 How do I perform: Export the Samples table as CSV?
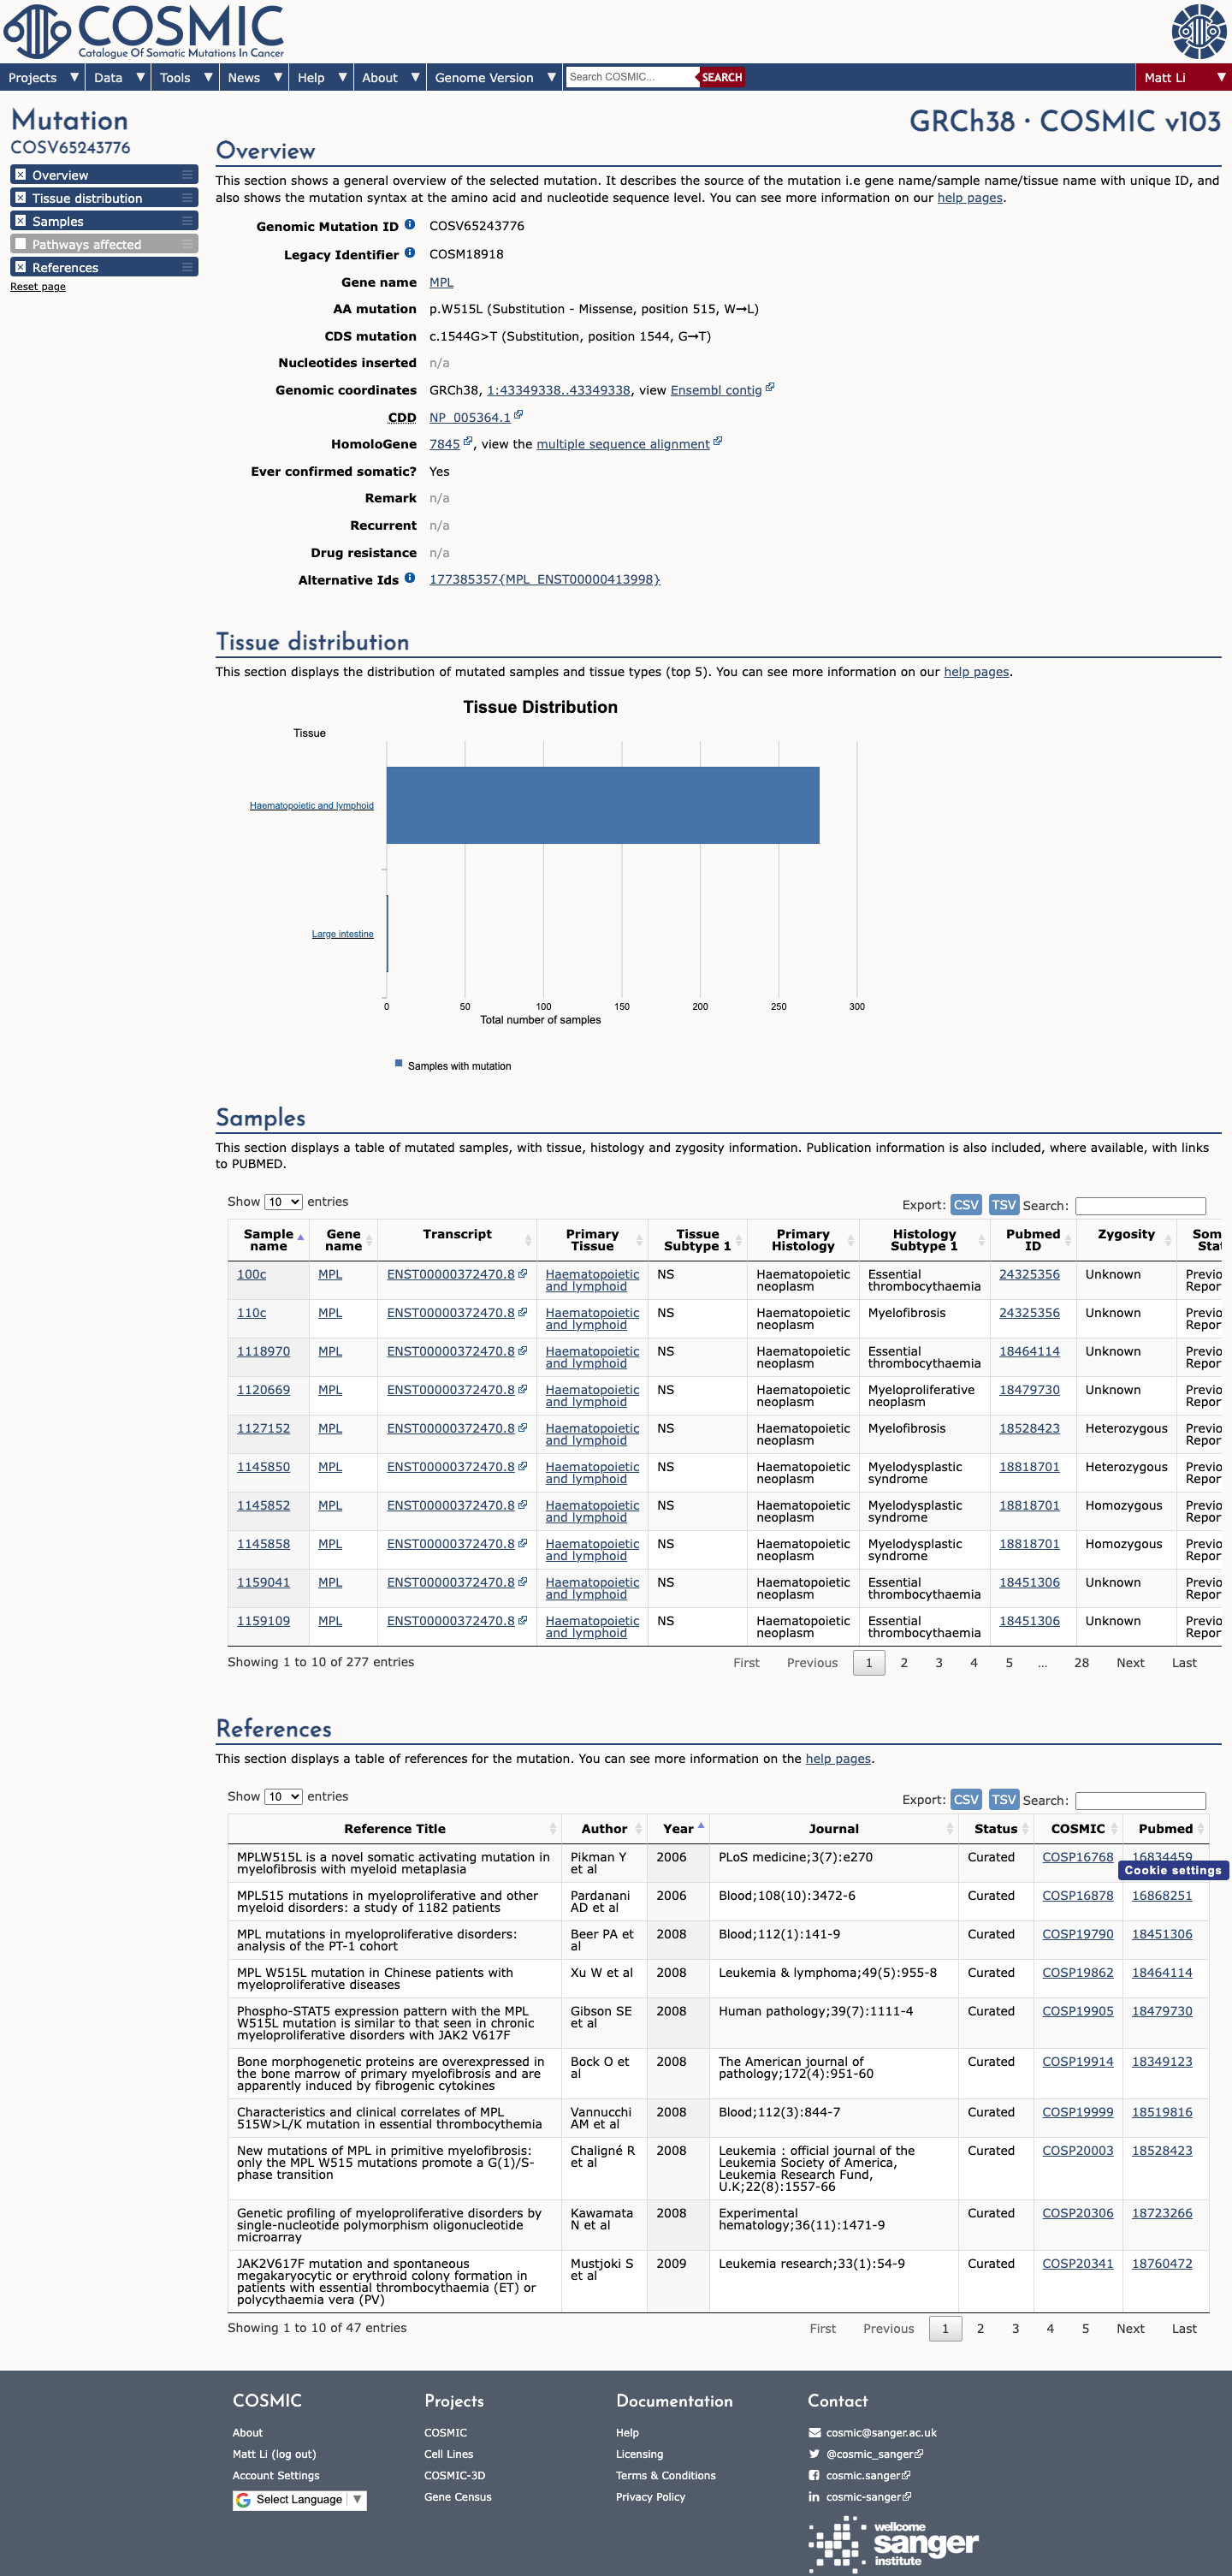click(966, 1204)
